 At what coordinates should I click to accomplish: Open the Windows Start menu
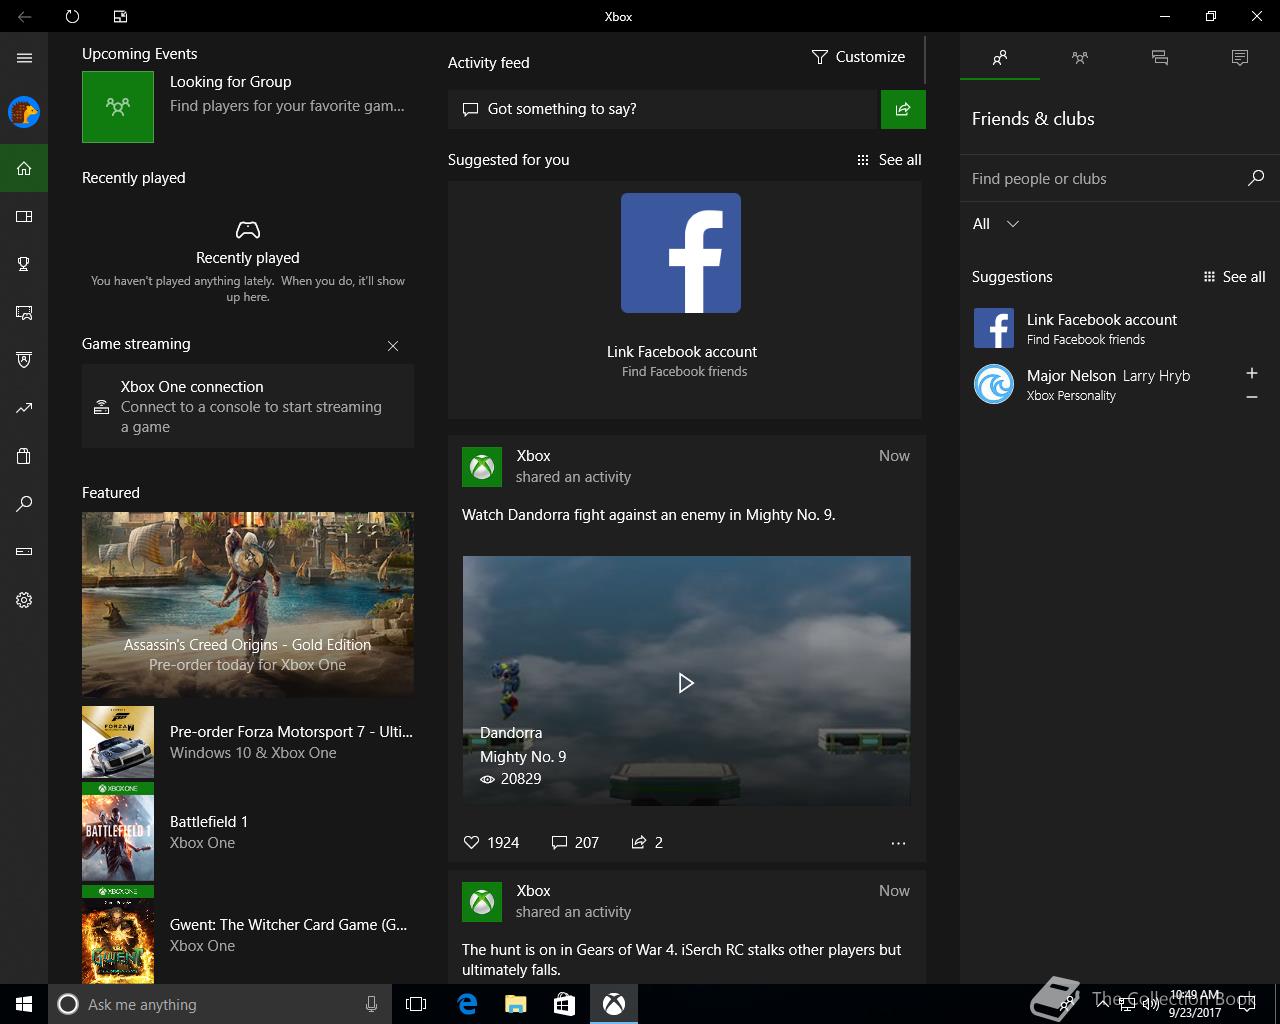(24, 1004)
